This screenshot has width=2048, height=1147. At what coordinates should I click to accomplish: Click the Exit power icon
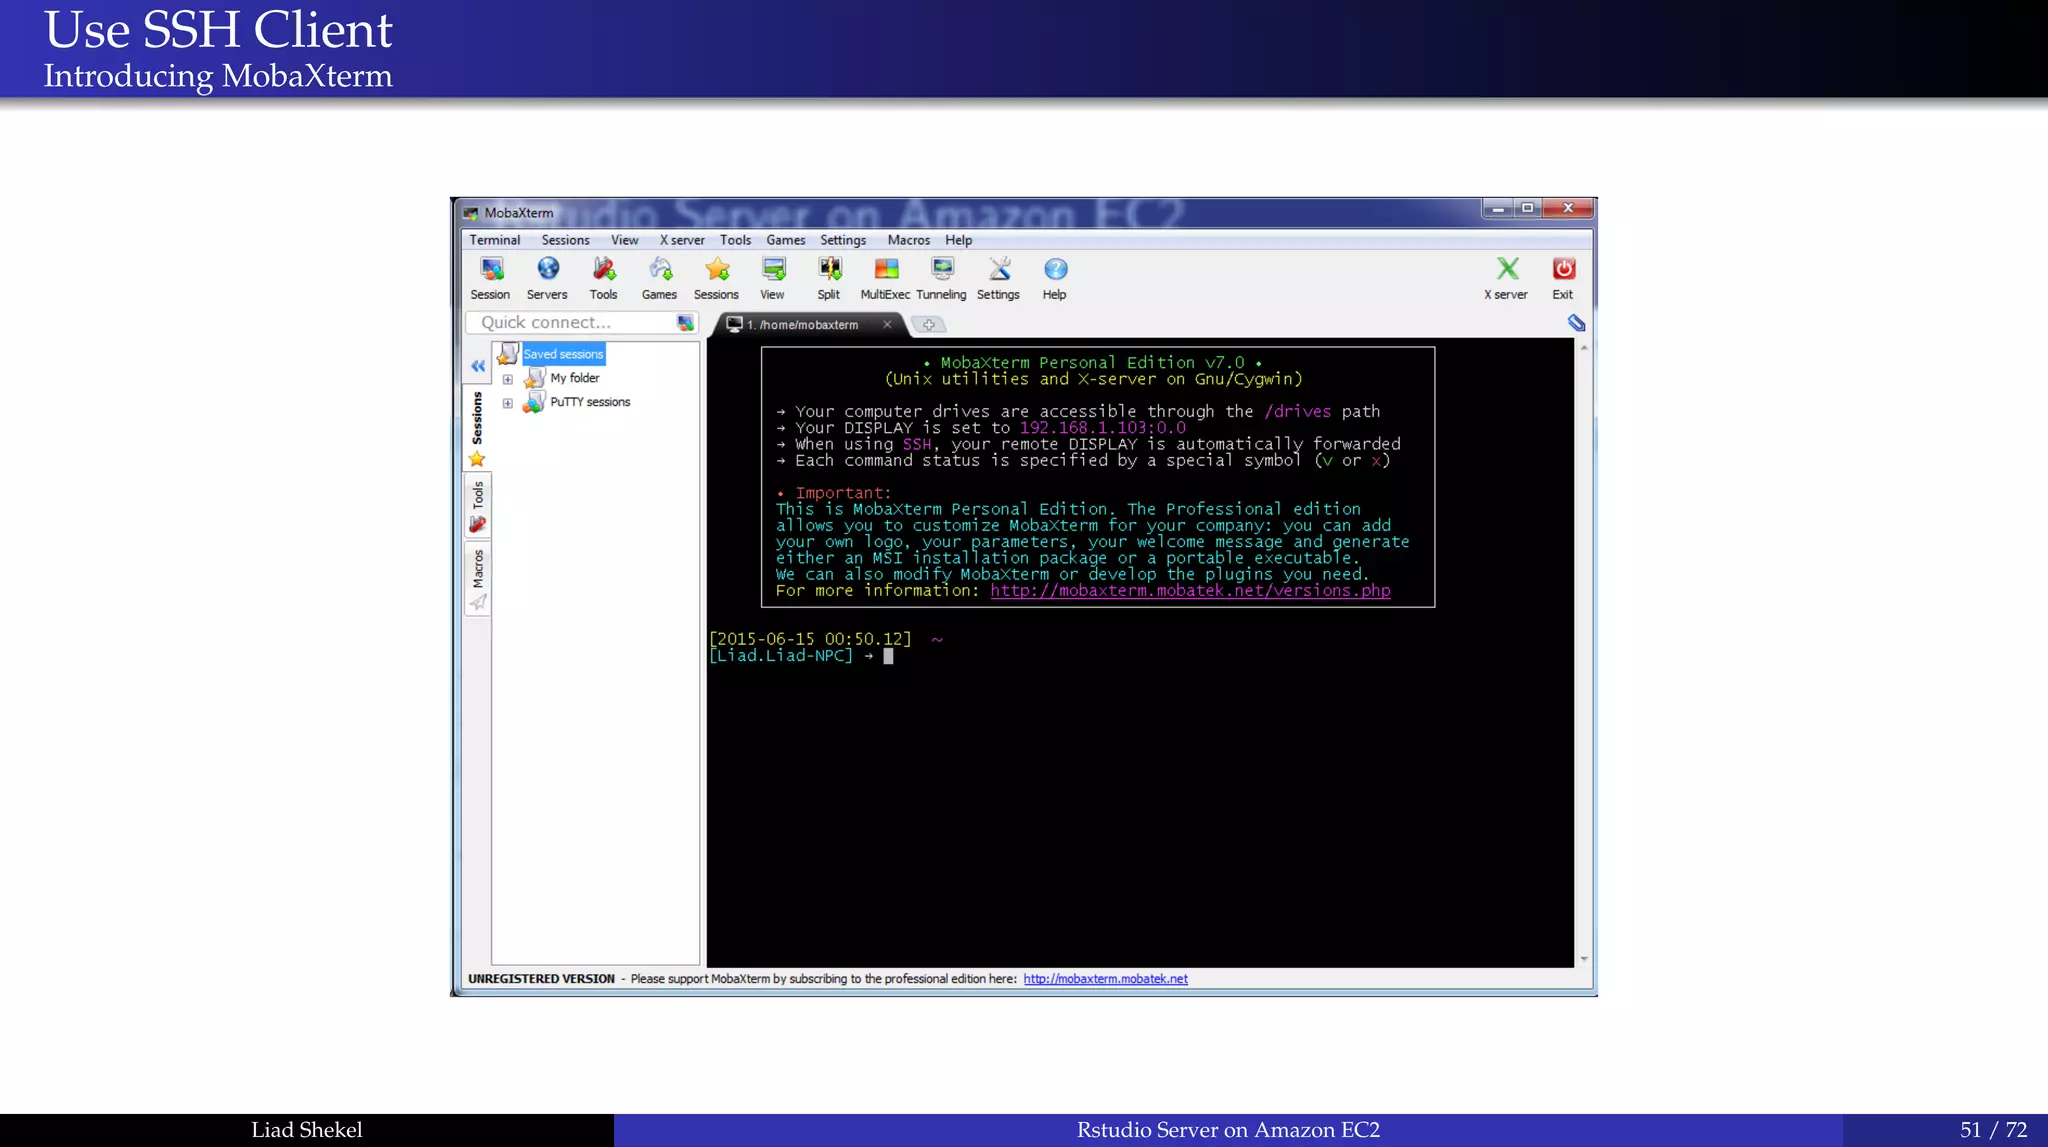1563,278
